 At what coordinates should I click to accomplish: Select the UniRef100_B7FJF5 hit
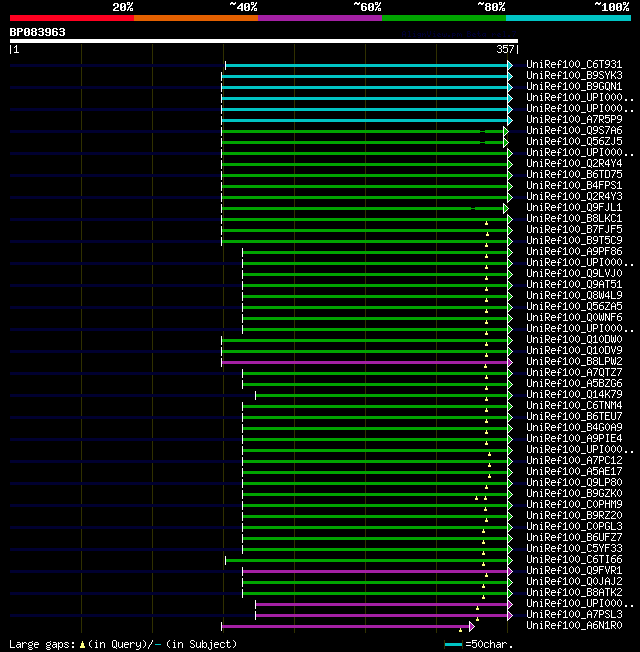click(574, 230)
